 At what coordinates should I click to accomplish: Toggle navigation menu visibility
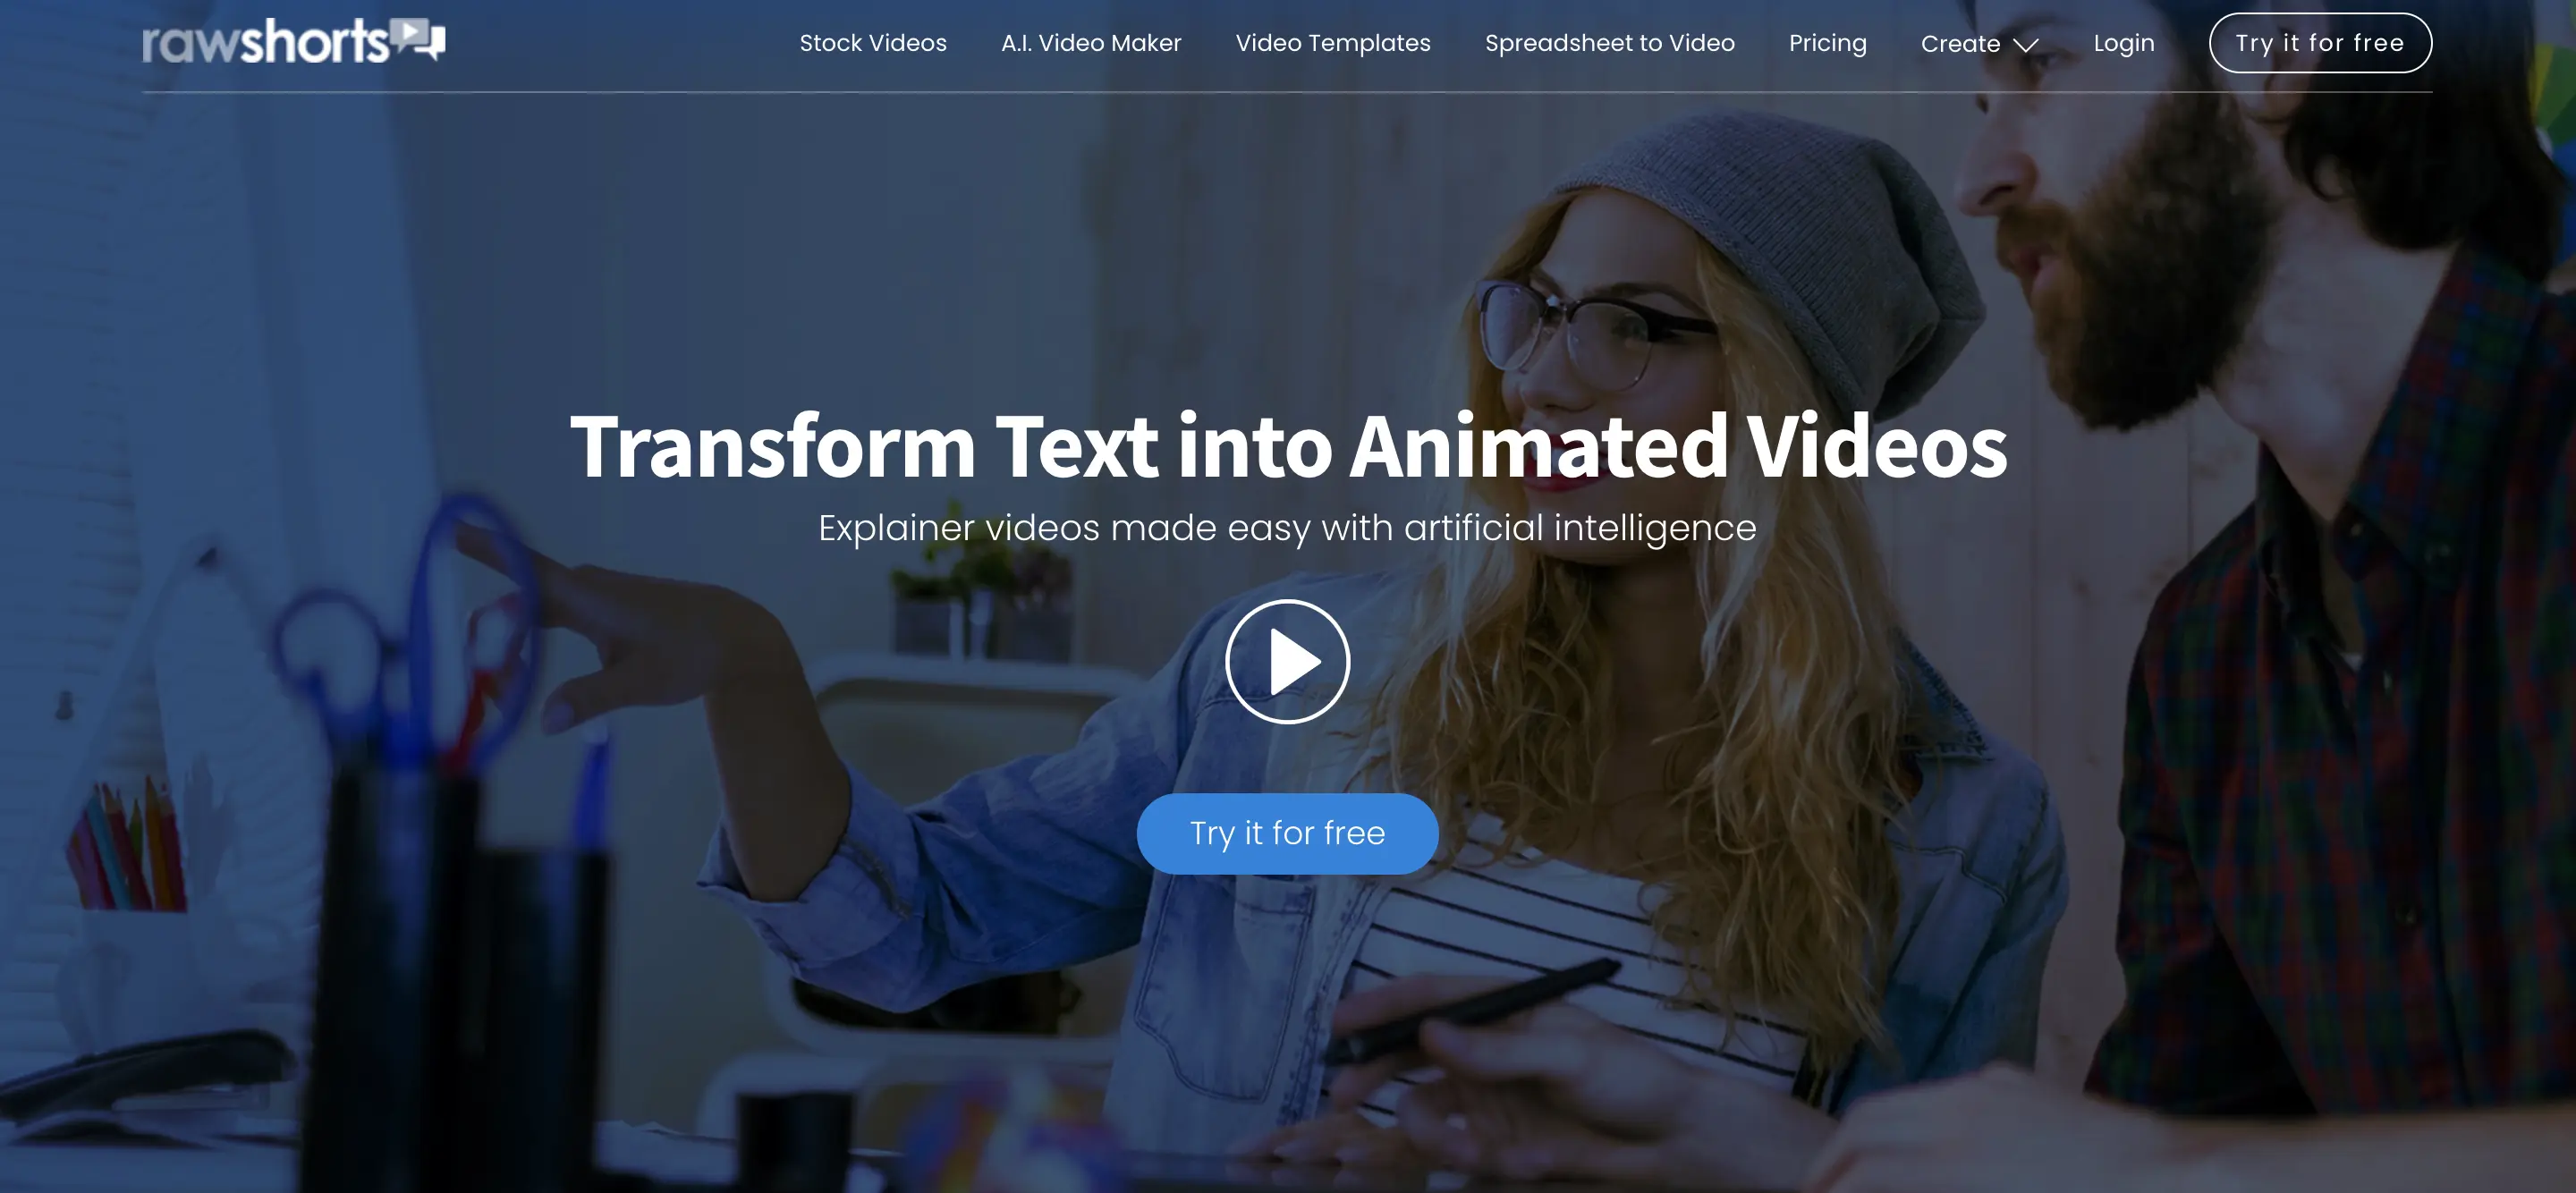[1978, 41]
